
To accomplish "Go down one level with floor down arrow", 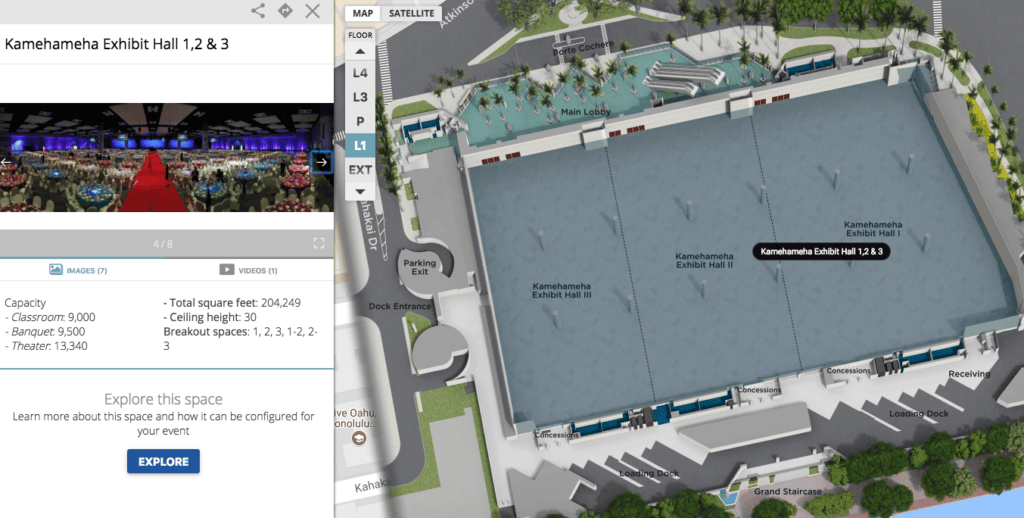I will point(360,191).
